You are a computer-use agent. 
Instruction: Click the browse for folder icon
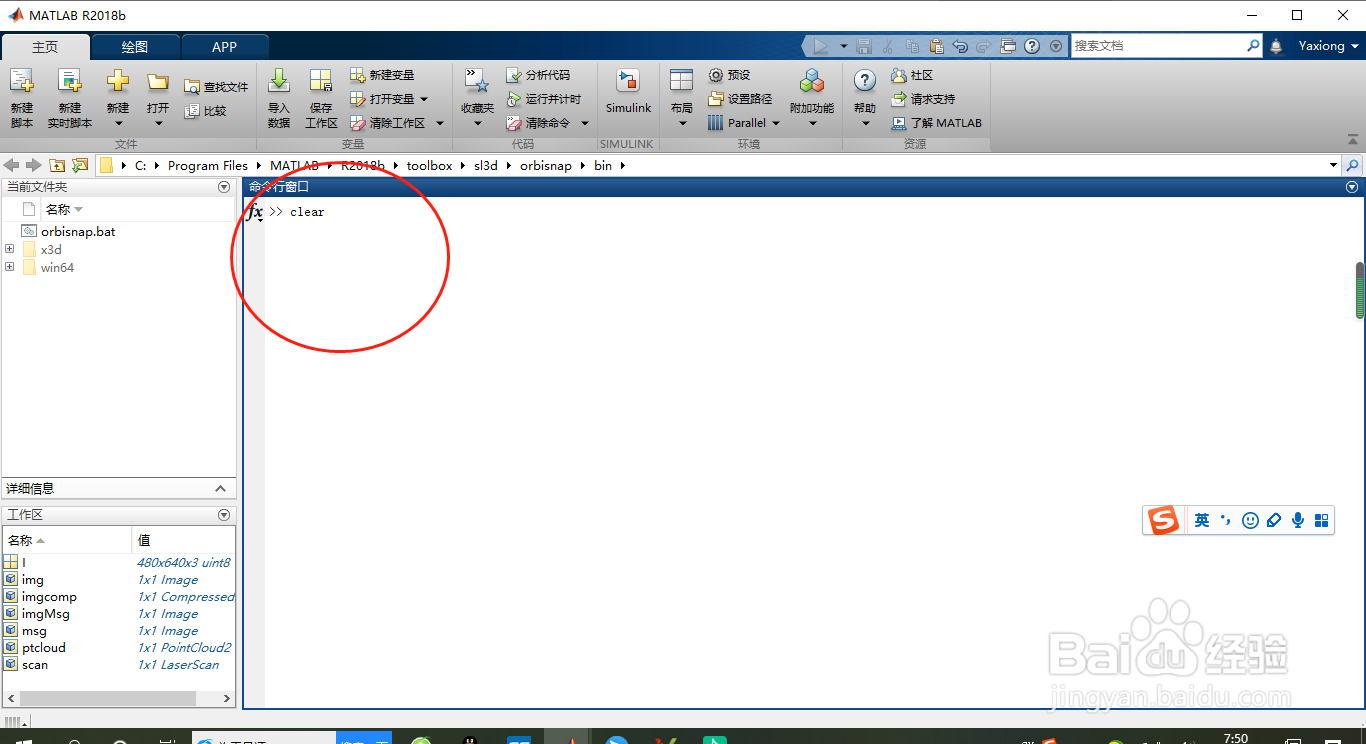tap(80, 165)
